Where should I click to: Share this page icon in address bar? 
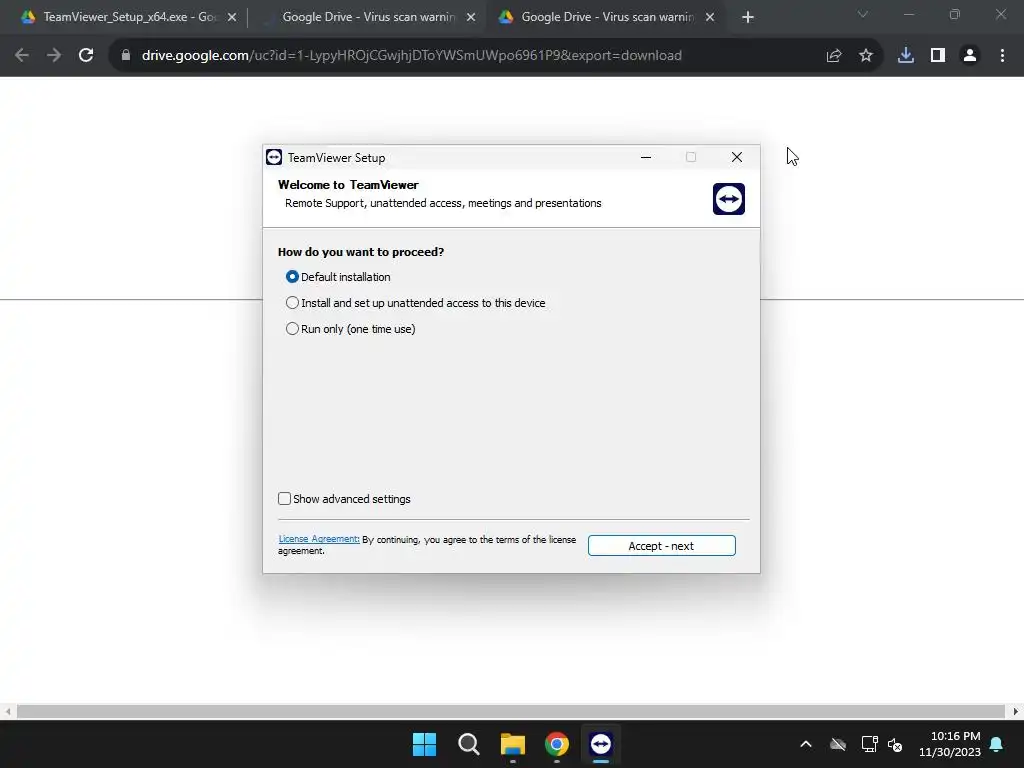pos(834,56)
